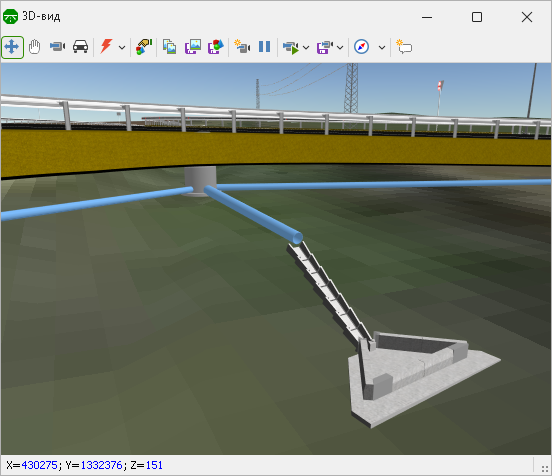Image resolution: width=552 pixels, height=476 pixels.
Task: Expand the compass dropdown arrow
Action: pyautogui.click(x=382, y=47)
